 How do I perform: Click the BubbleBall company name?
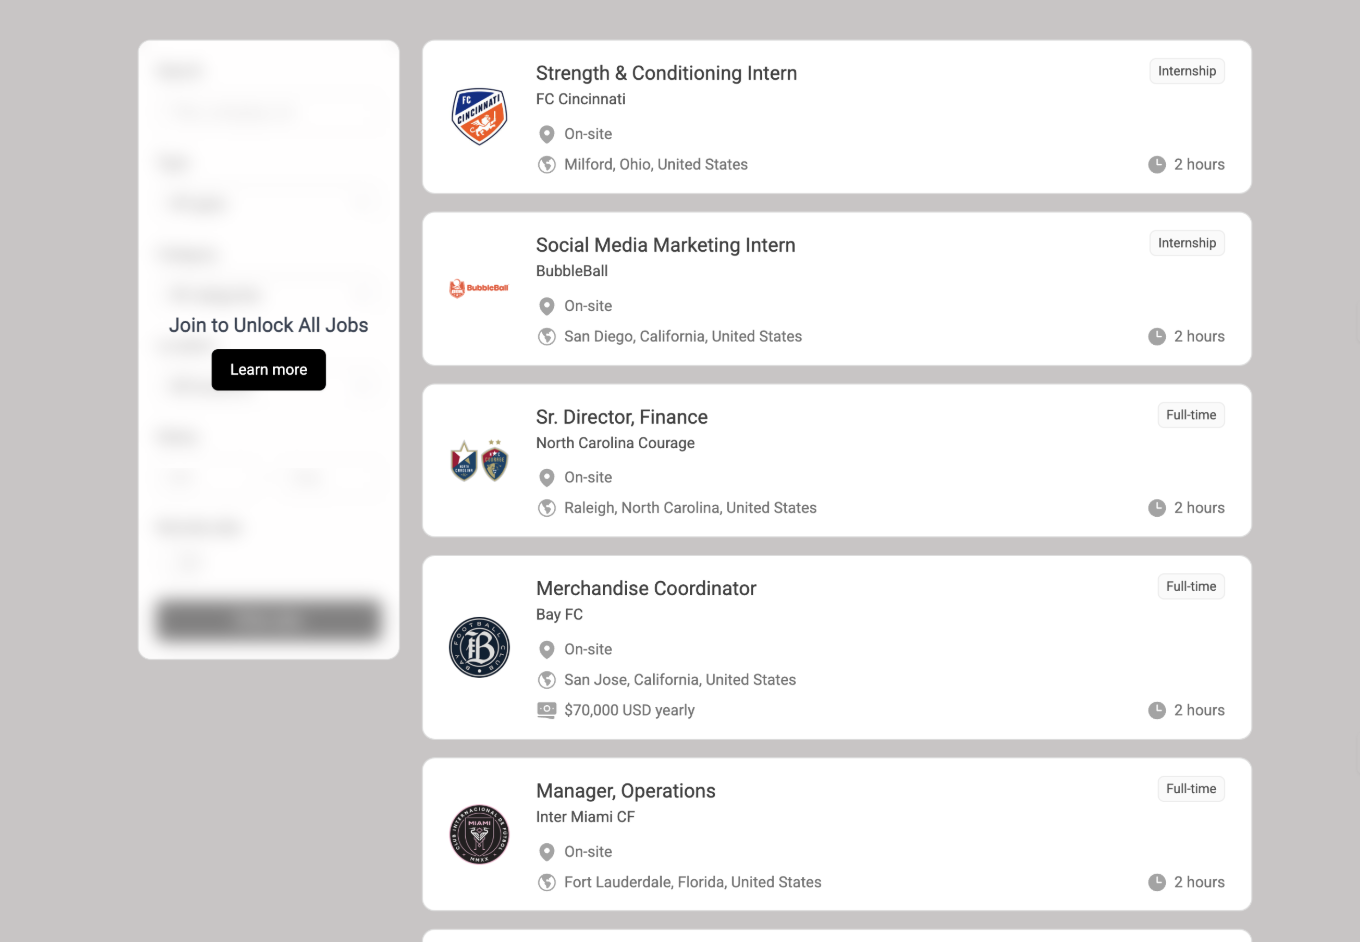point(572,271)
